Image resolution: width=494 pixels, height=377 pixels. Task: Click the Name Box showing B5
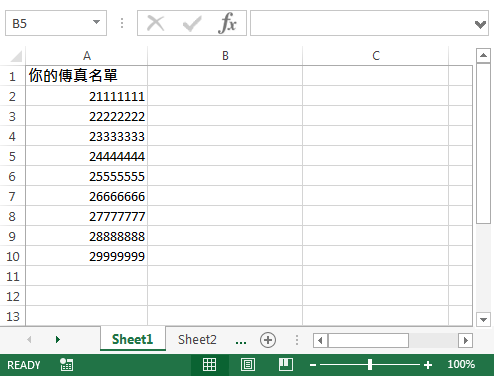(x=56, y=23)
